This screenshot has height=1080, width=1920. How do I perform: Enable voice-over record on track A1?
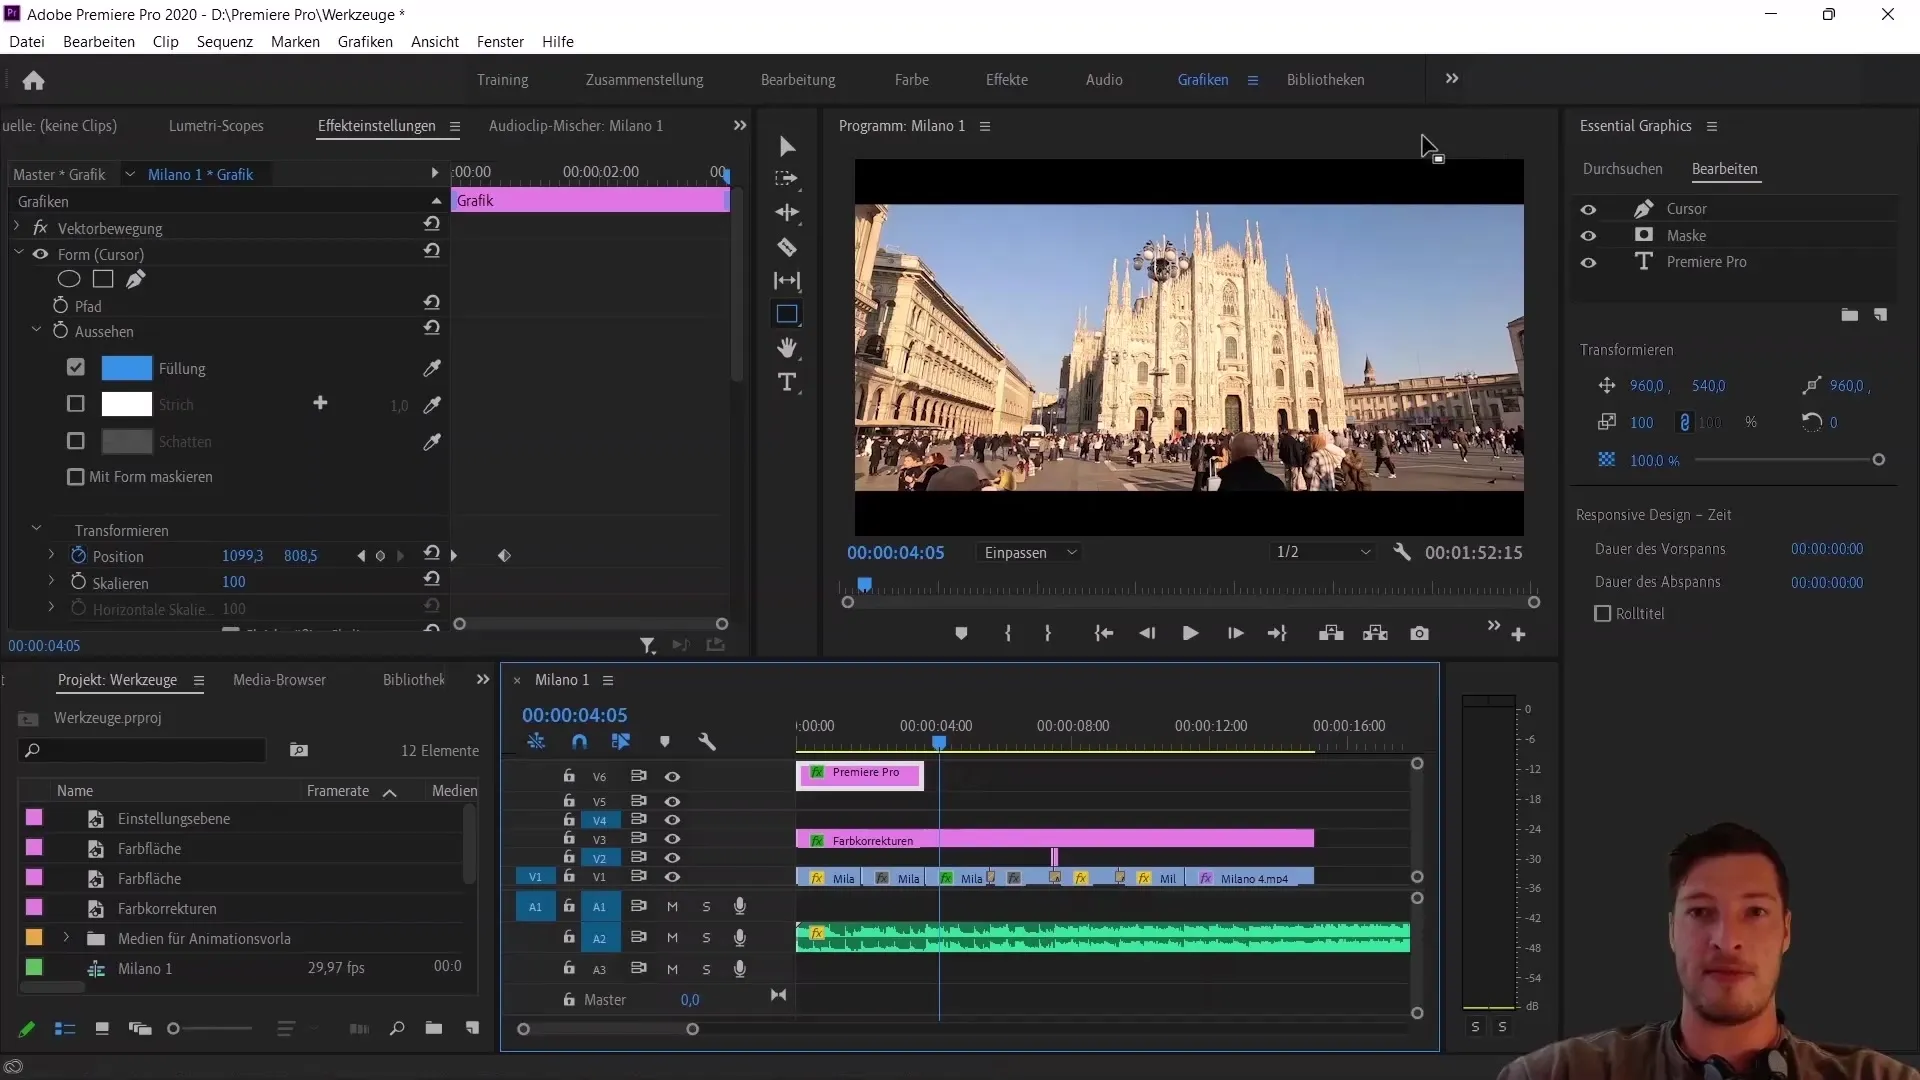[740, 906]
